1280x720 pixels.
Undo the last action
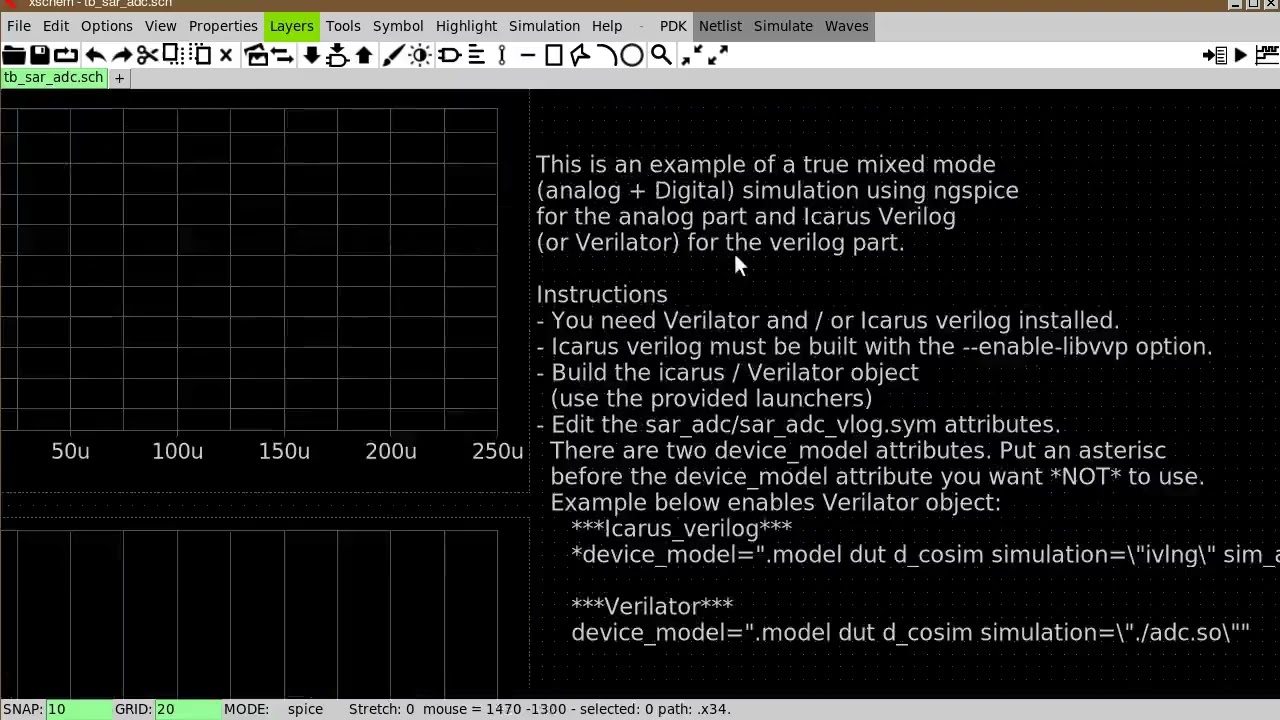click(x=95, y=55)
